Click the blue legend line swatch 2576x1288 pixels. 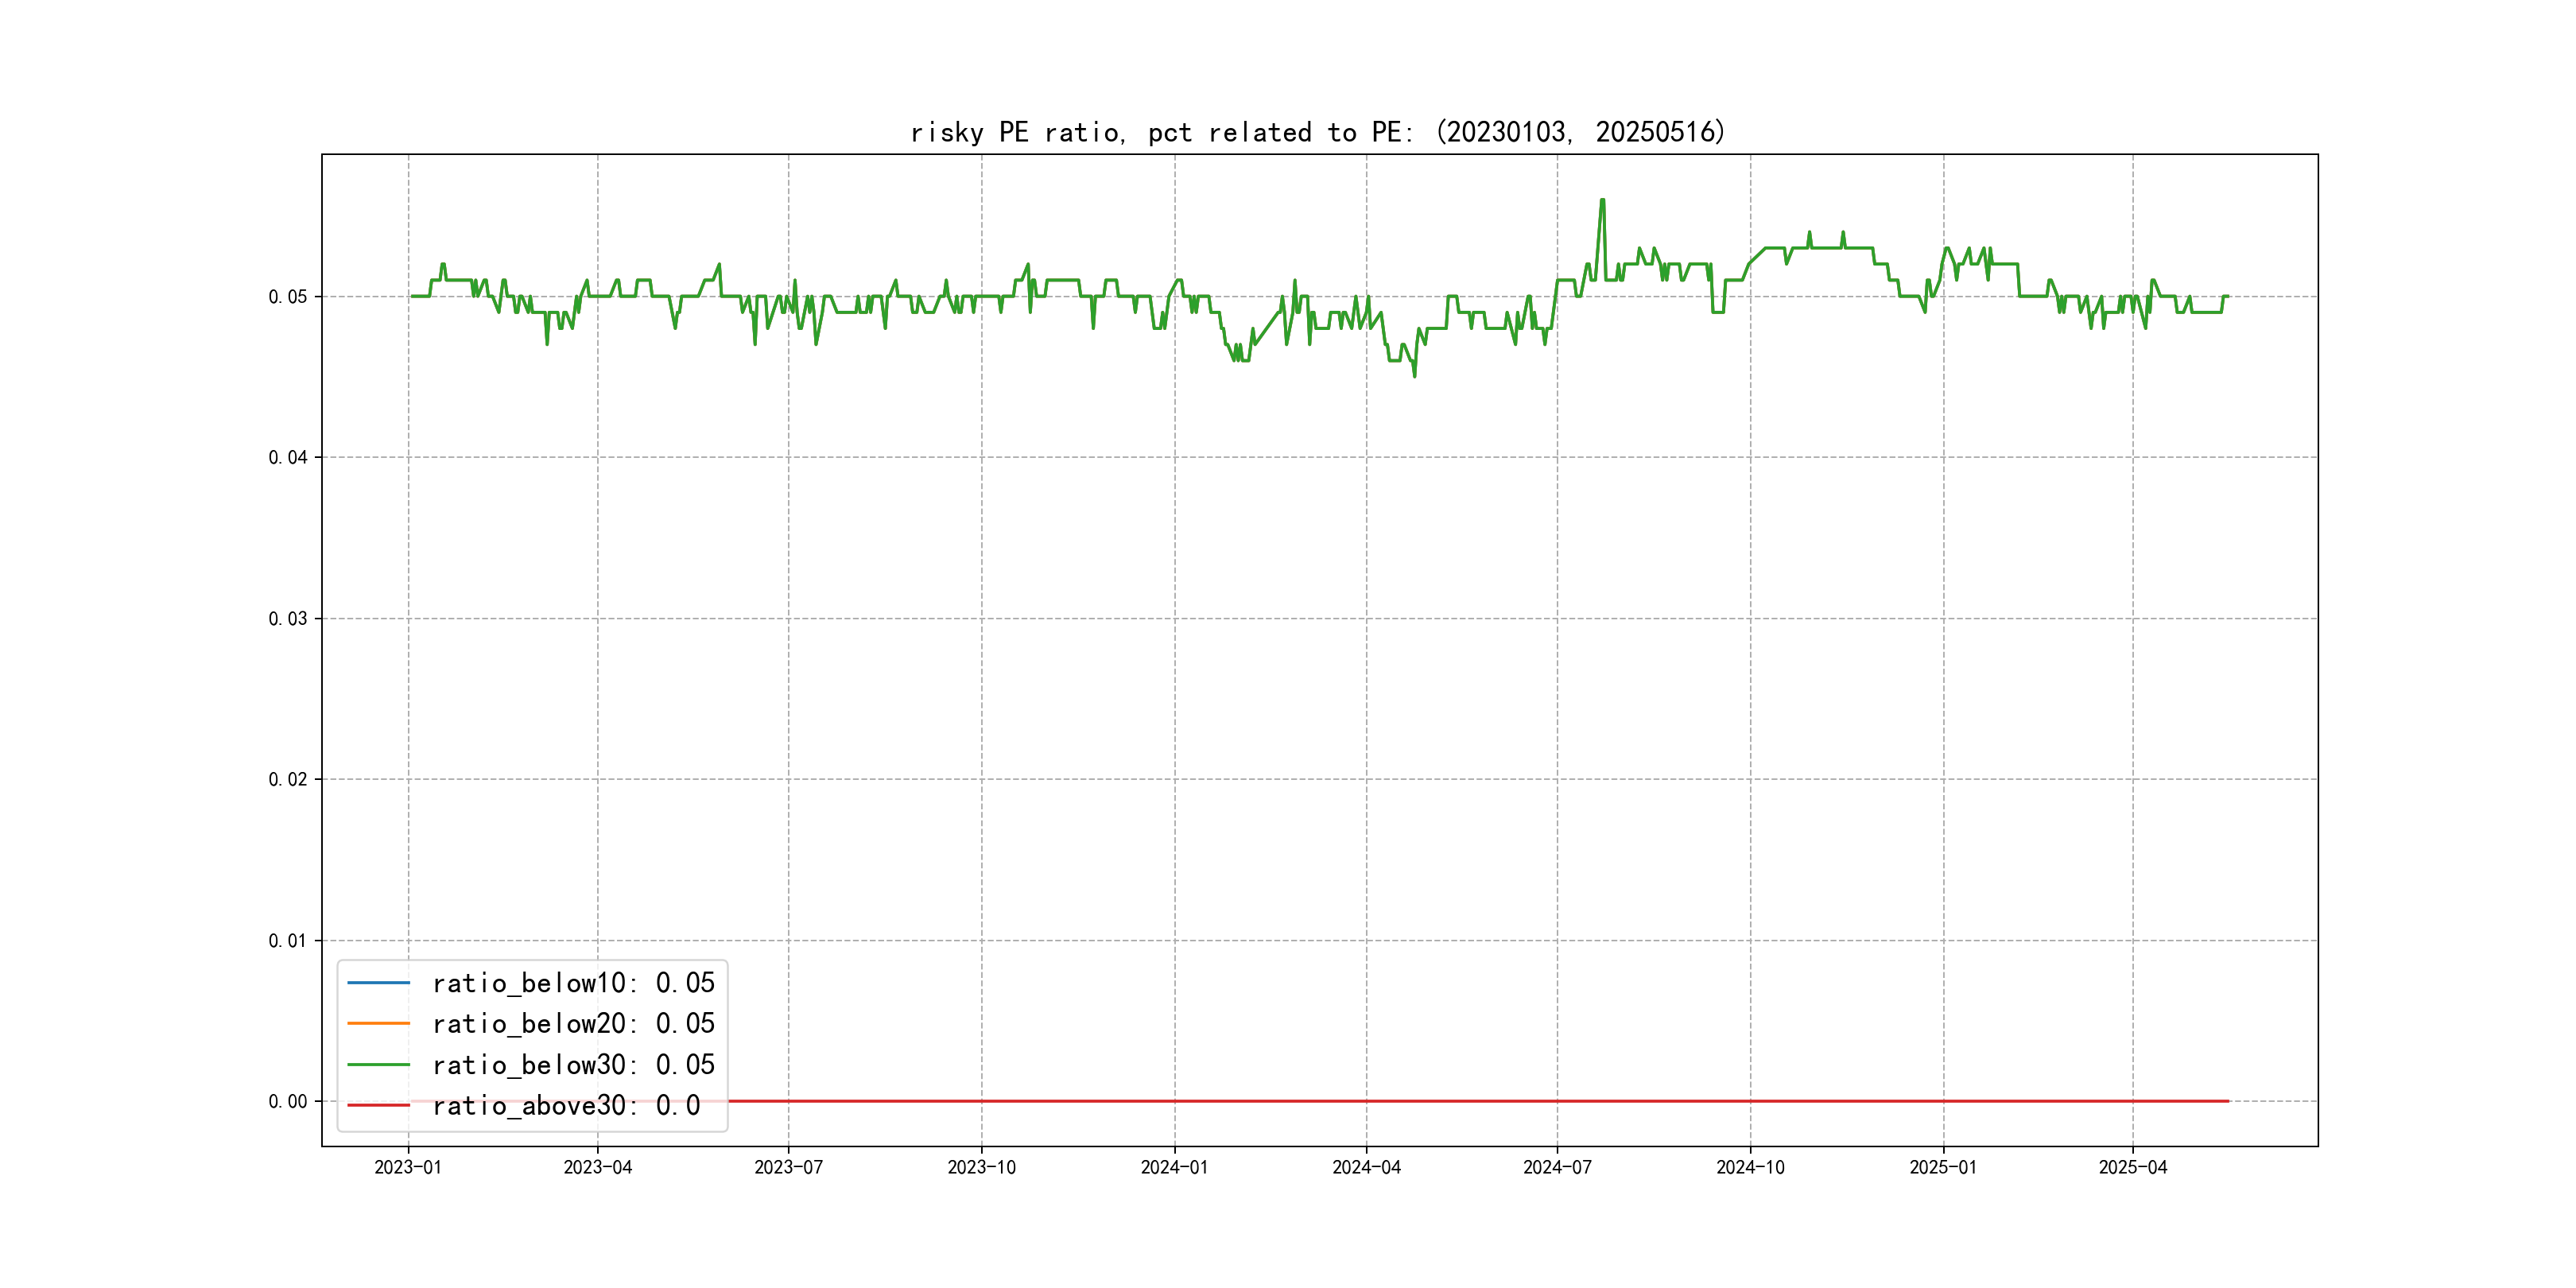click(378, 983)
